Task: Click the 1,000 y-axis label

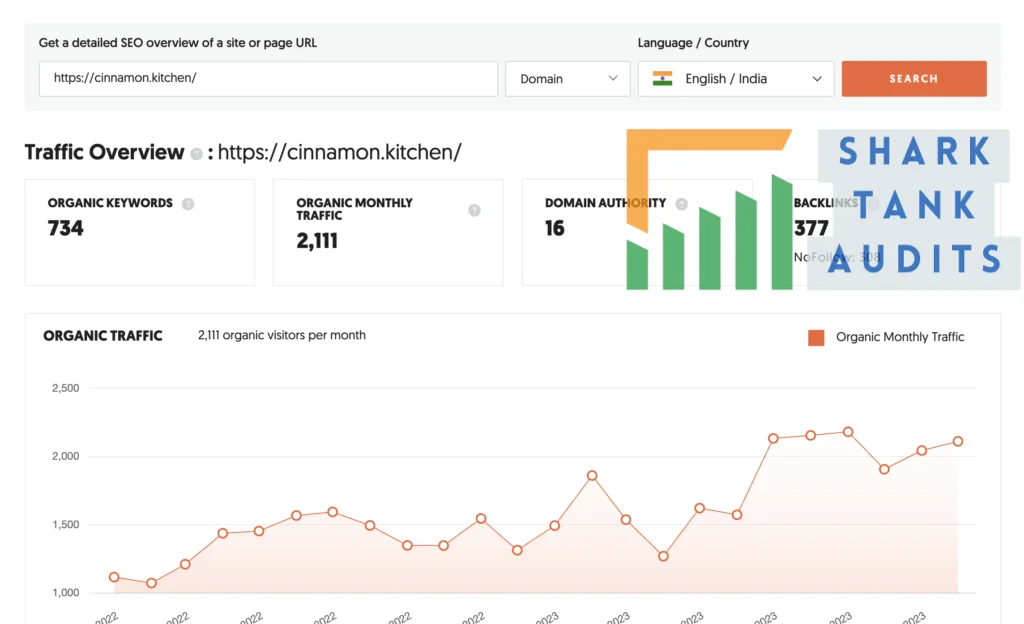Action: tap(65, 593)
